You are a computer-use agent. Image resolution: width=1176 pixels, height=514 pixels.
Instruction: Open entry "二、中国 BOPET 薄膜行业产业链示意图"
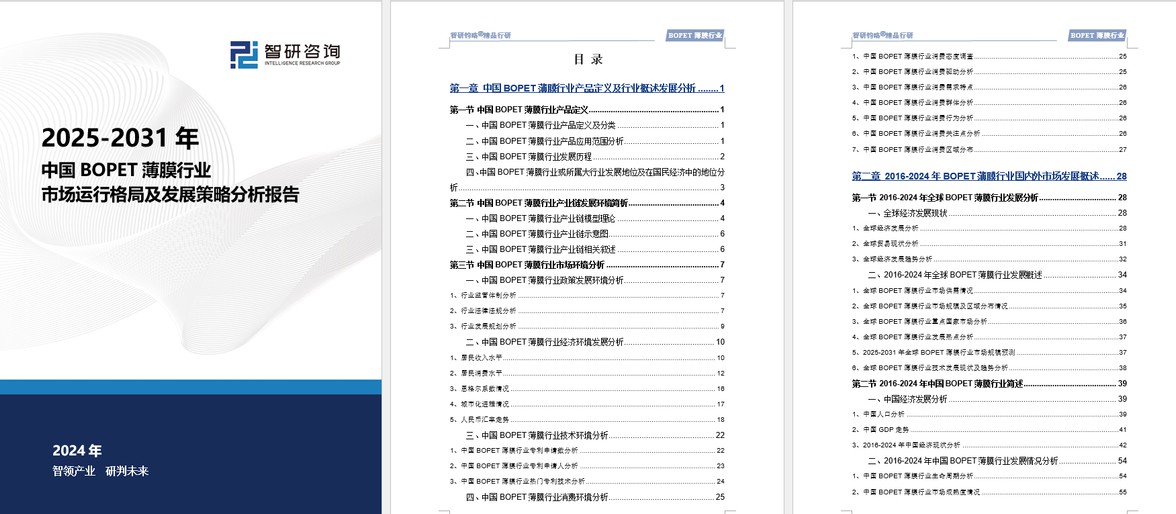click(596, 233)
